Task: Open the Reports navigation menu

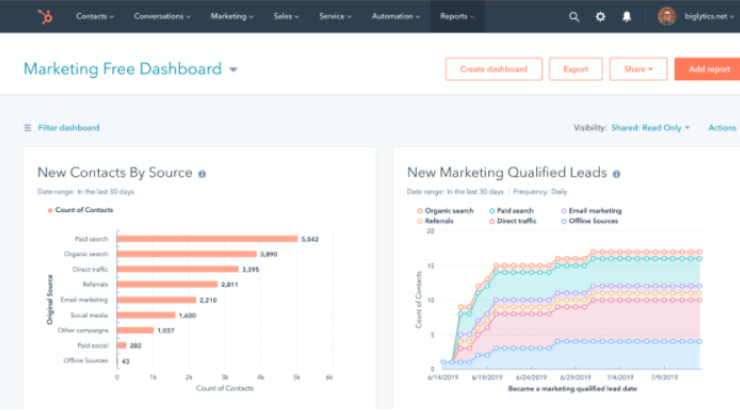Action: [457, 17]
